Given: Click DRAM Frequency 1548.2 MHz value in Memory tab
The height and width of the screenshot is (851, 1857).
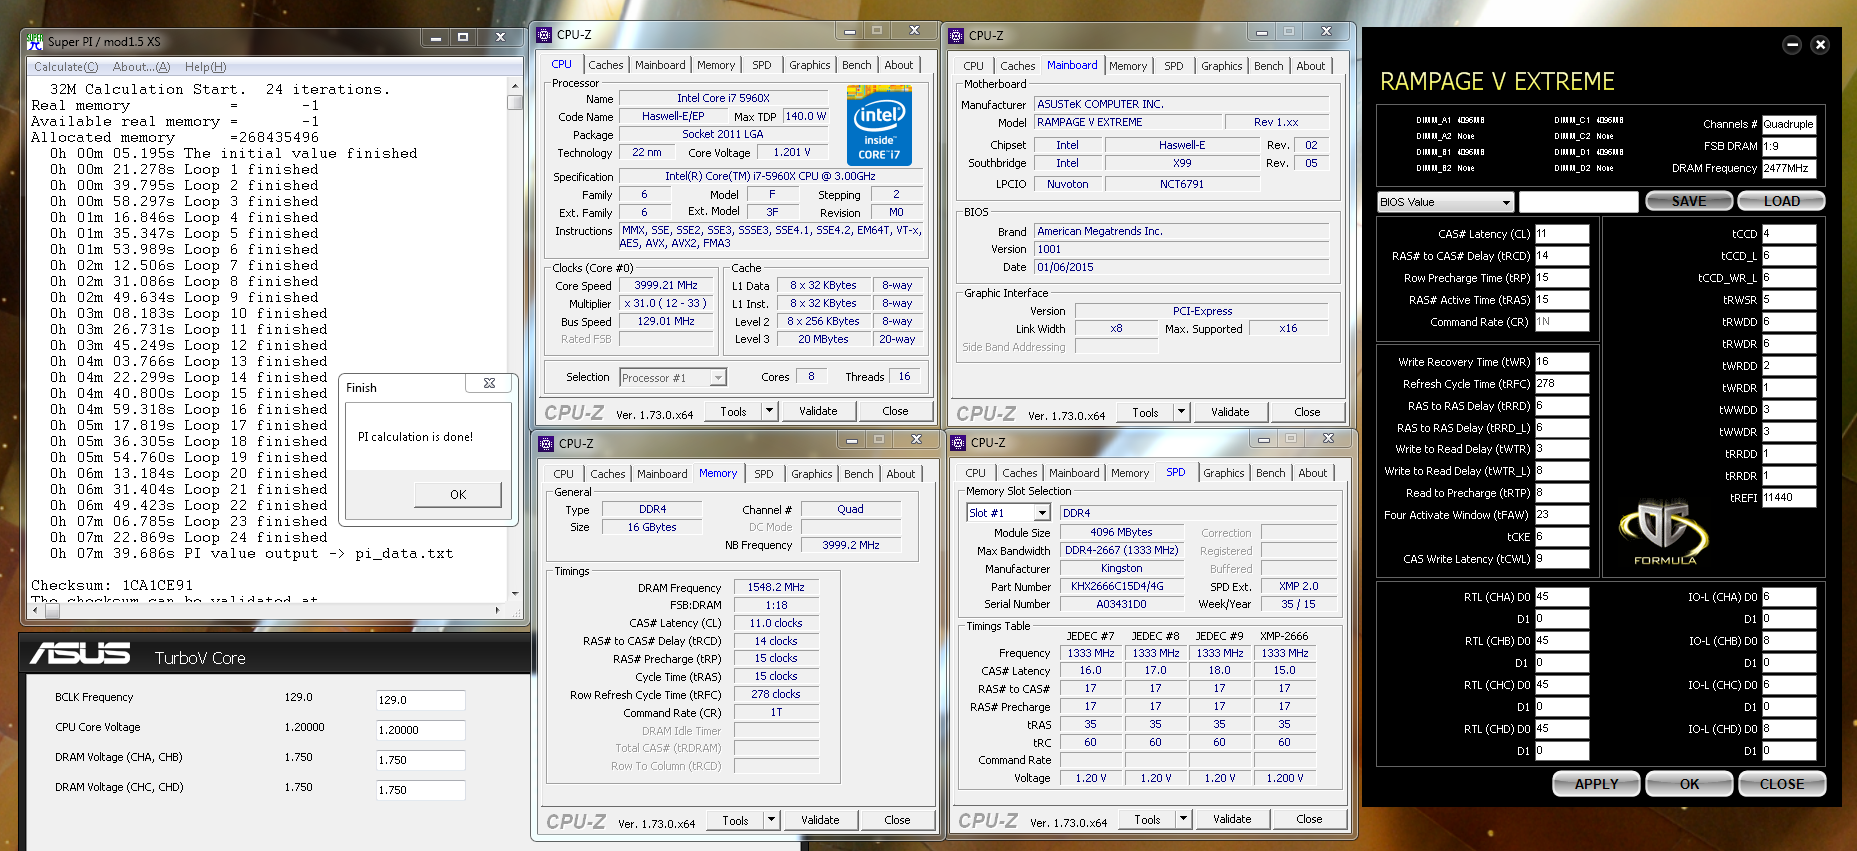Looking at the screenshot, I should click(776, 587).
